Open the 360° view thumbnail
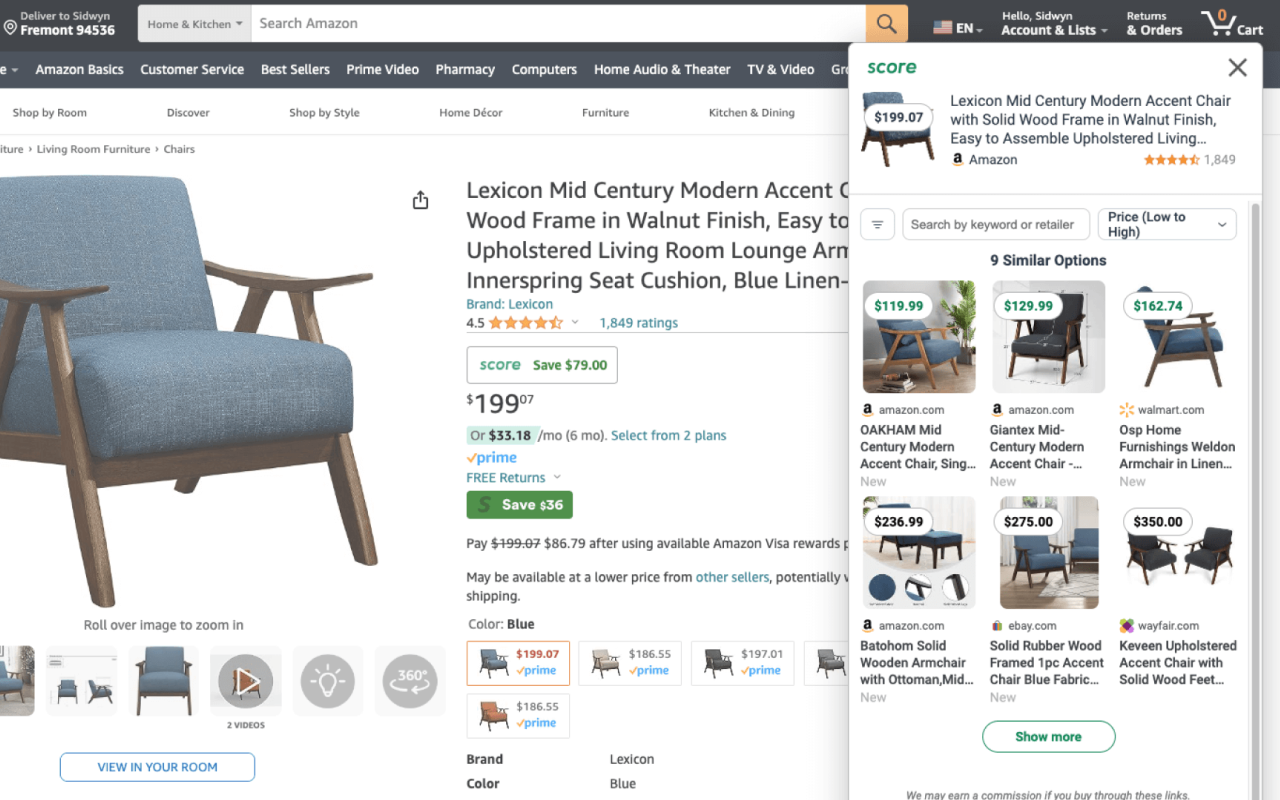The height and width of the screenshot is (800, 1280). click(410, 681)
